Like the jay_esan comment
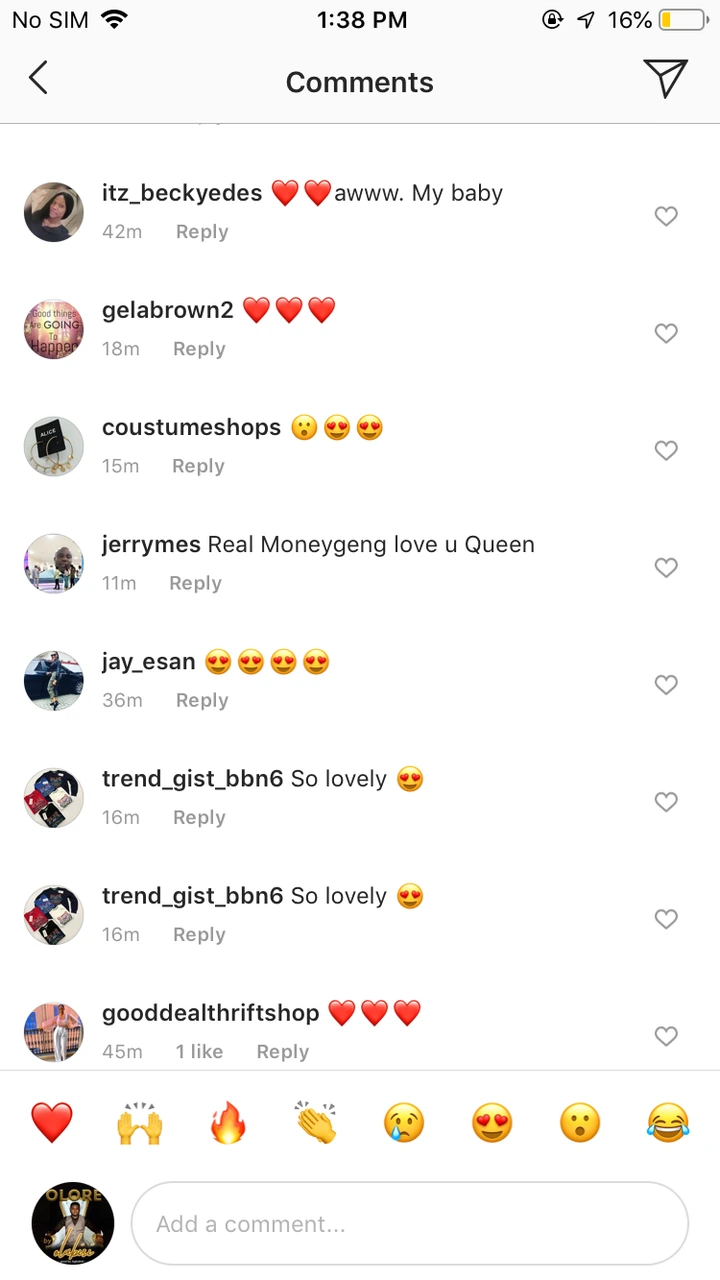Image resolution: width=720 pixels, height=1280 pixels. pos(666,684)
